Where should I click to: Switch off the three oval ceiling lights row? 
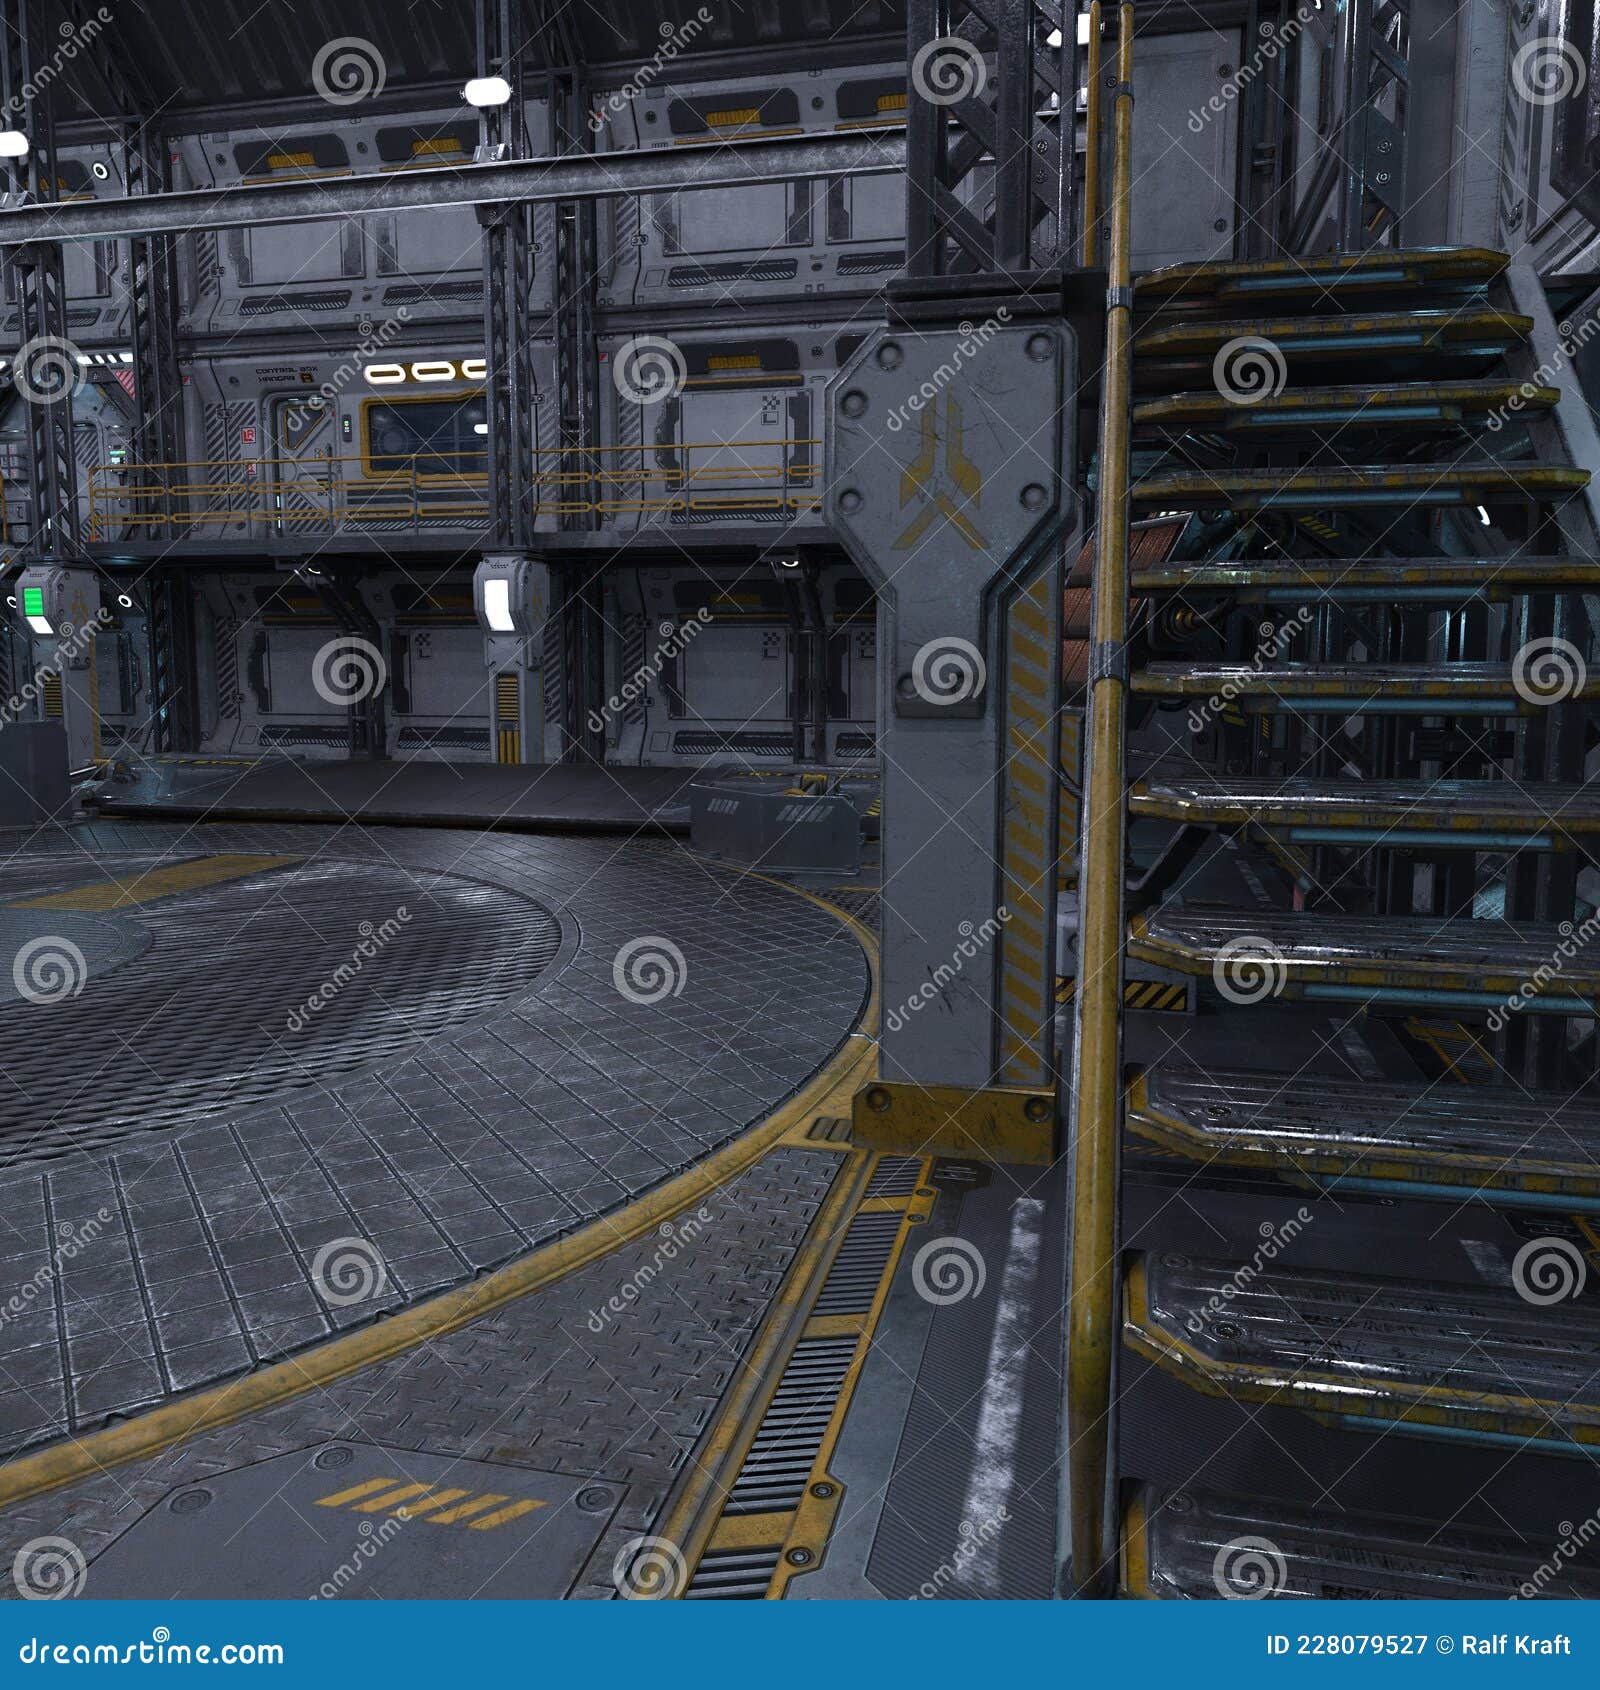425,371
